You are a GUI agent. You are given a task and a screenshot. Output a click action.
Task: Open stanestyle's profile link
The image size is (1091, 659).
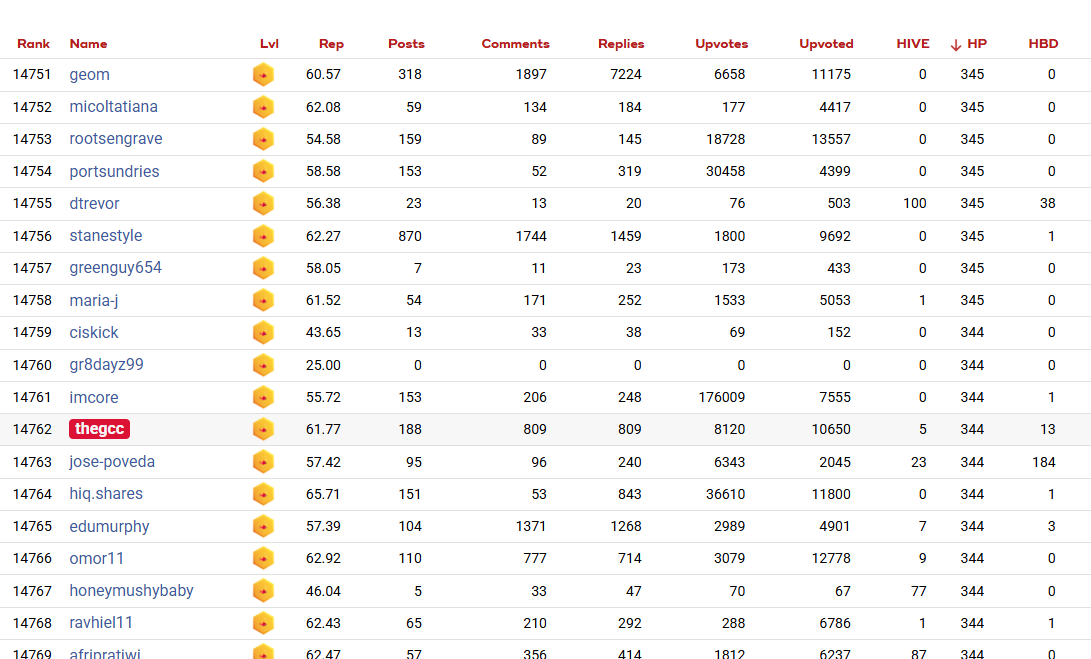[x=106, y=236]
